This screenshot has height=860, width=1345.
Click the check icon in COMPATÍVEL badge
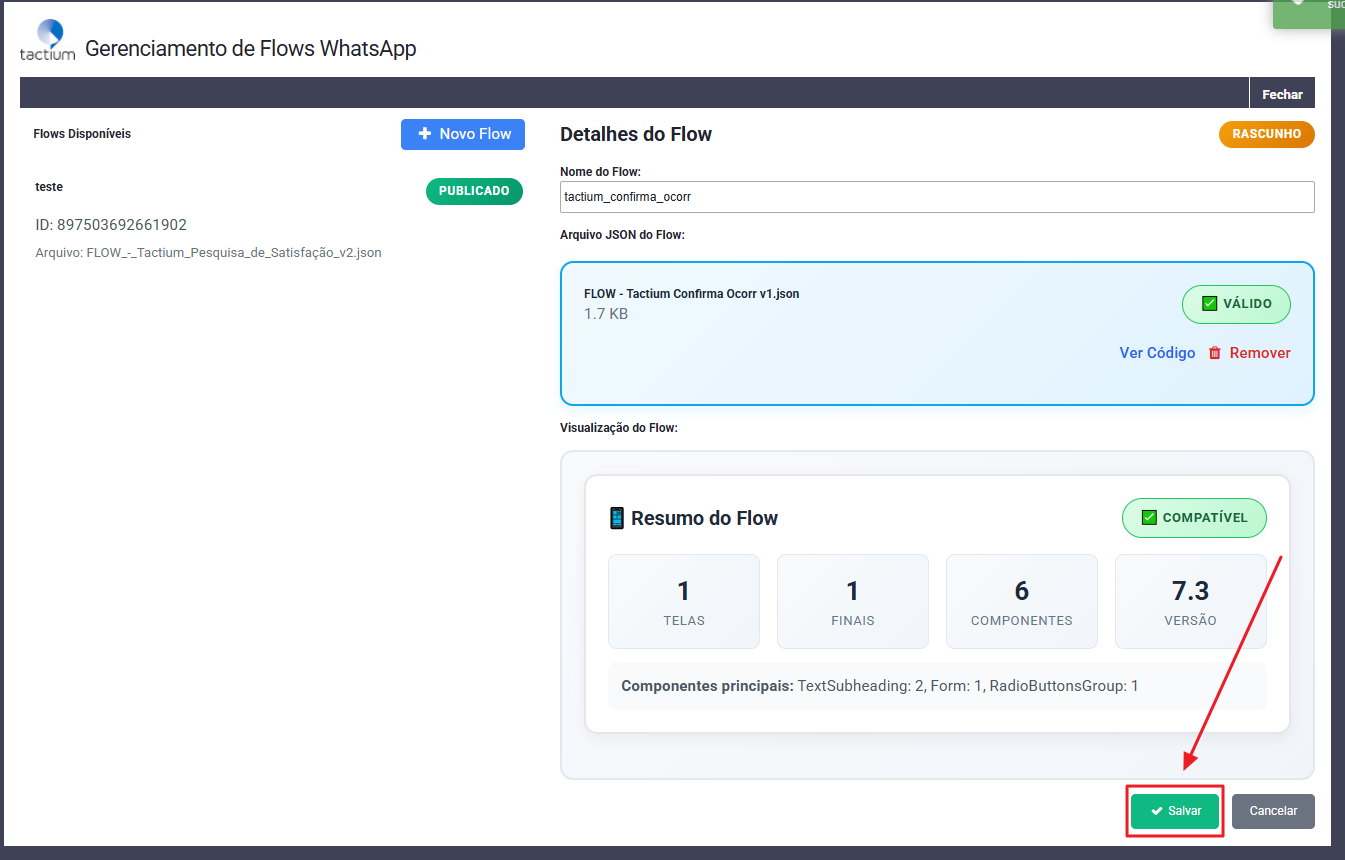click(1149, 518)
